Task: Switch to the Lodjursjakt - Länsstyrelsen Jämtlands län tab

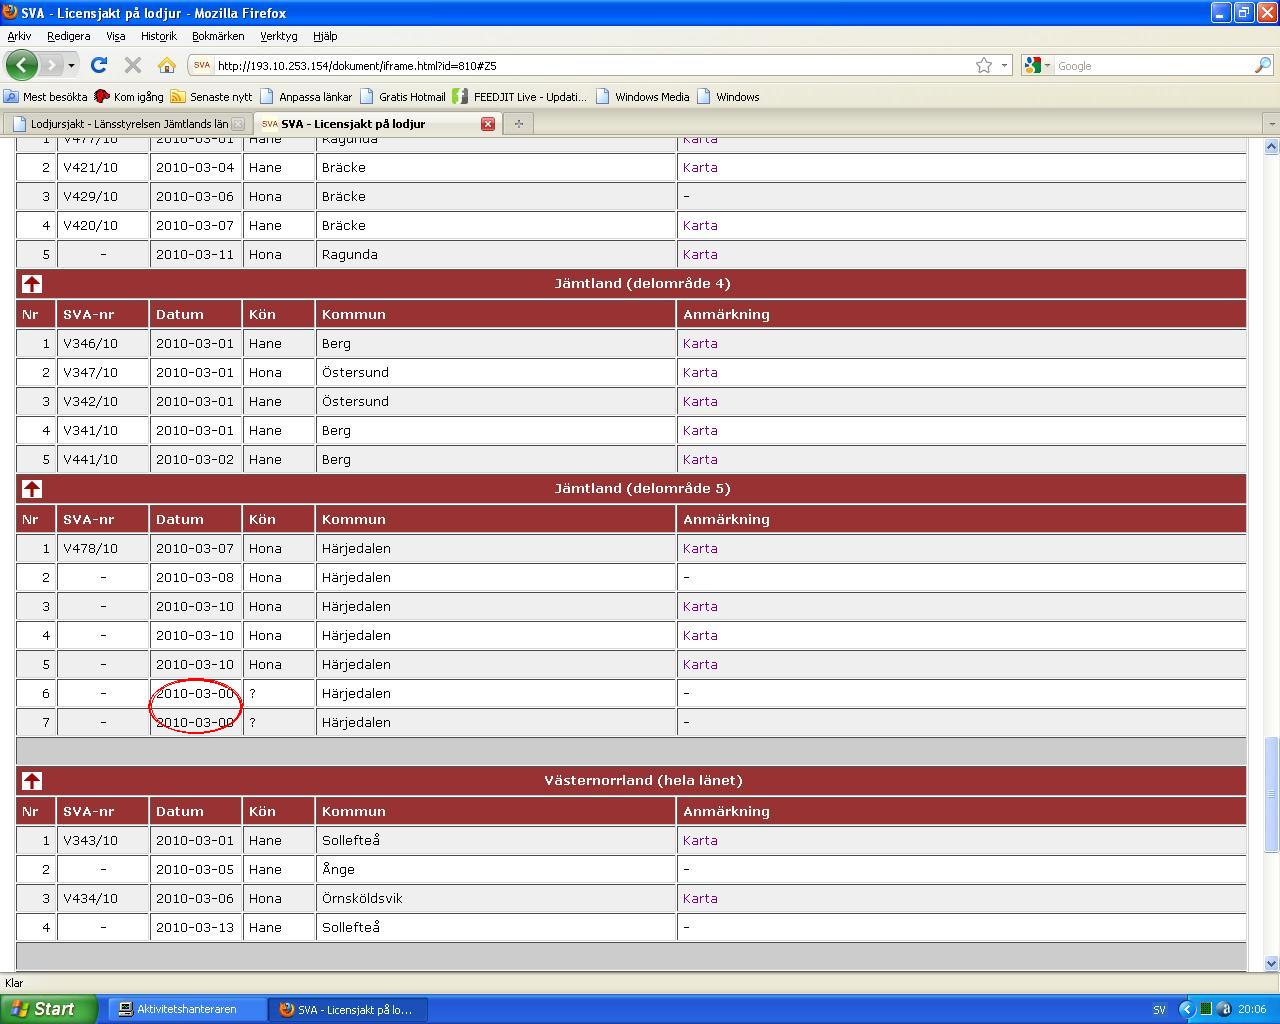Action: [x=128, y=124]
